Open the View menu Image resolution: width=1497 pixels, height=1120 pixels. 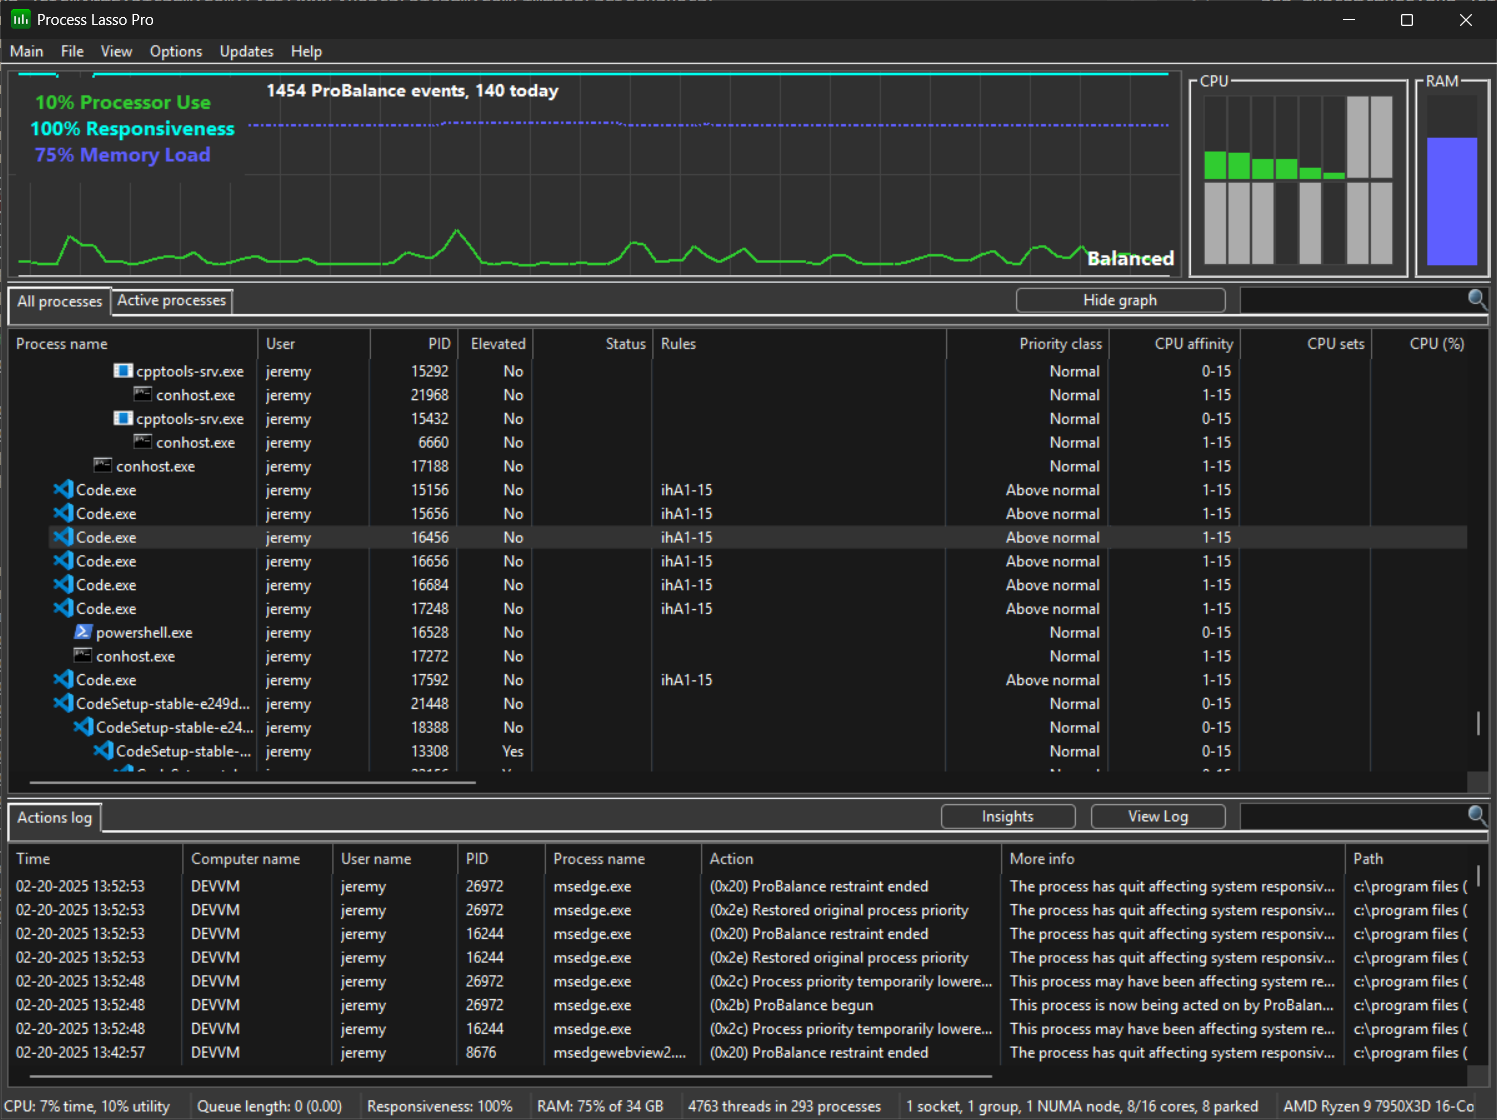point(116,51)
